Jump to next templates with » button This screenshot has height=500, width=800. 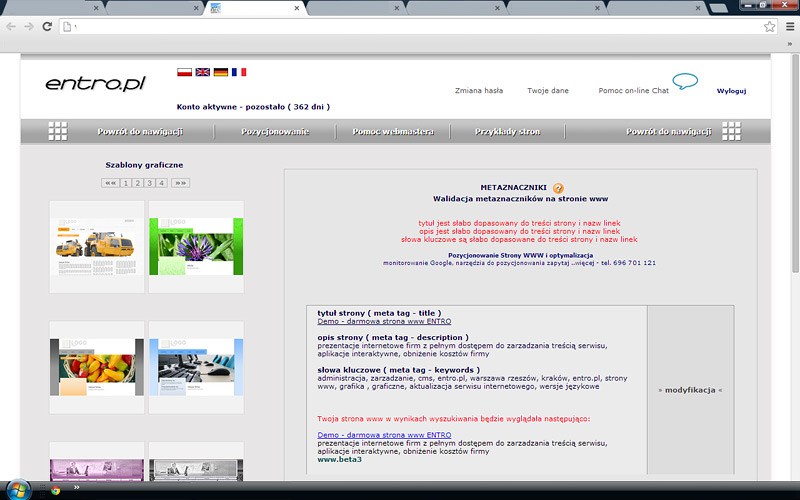pyautogui.click(x=180, y=183)
